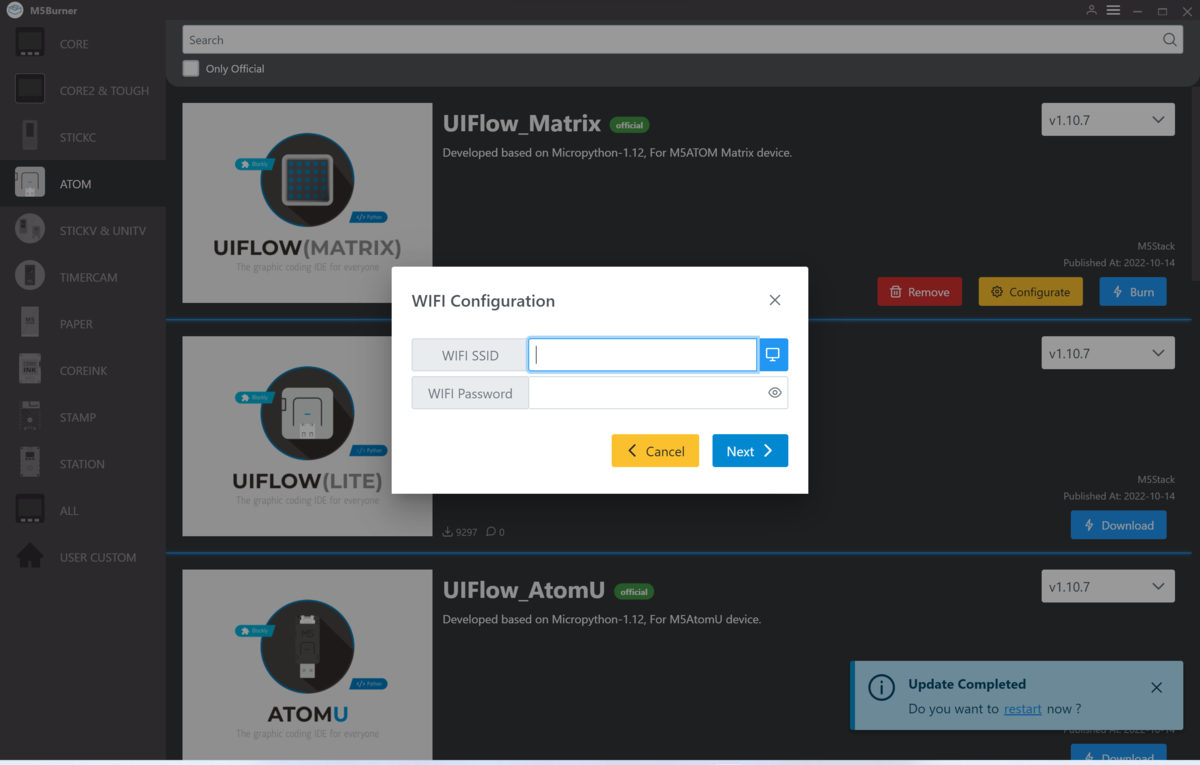This screenshot has height=765, width=1200.
Task: Click the ALL devices icon in sidebar
Action: (30, 510)
